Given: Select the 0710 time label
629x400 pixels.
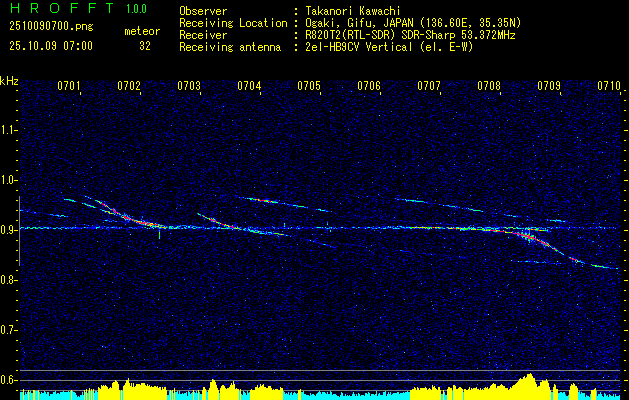Looking at the screenshot, I should point(609,87).
